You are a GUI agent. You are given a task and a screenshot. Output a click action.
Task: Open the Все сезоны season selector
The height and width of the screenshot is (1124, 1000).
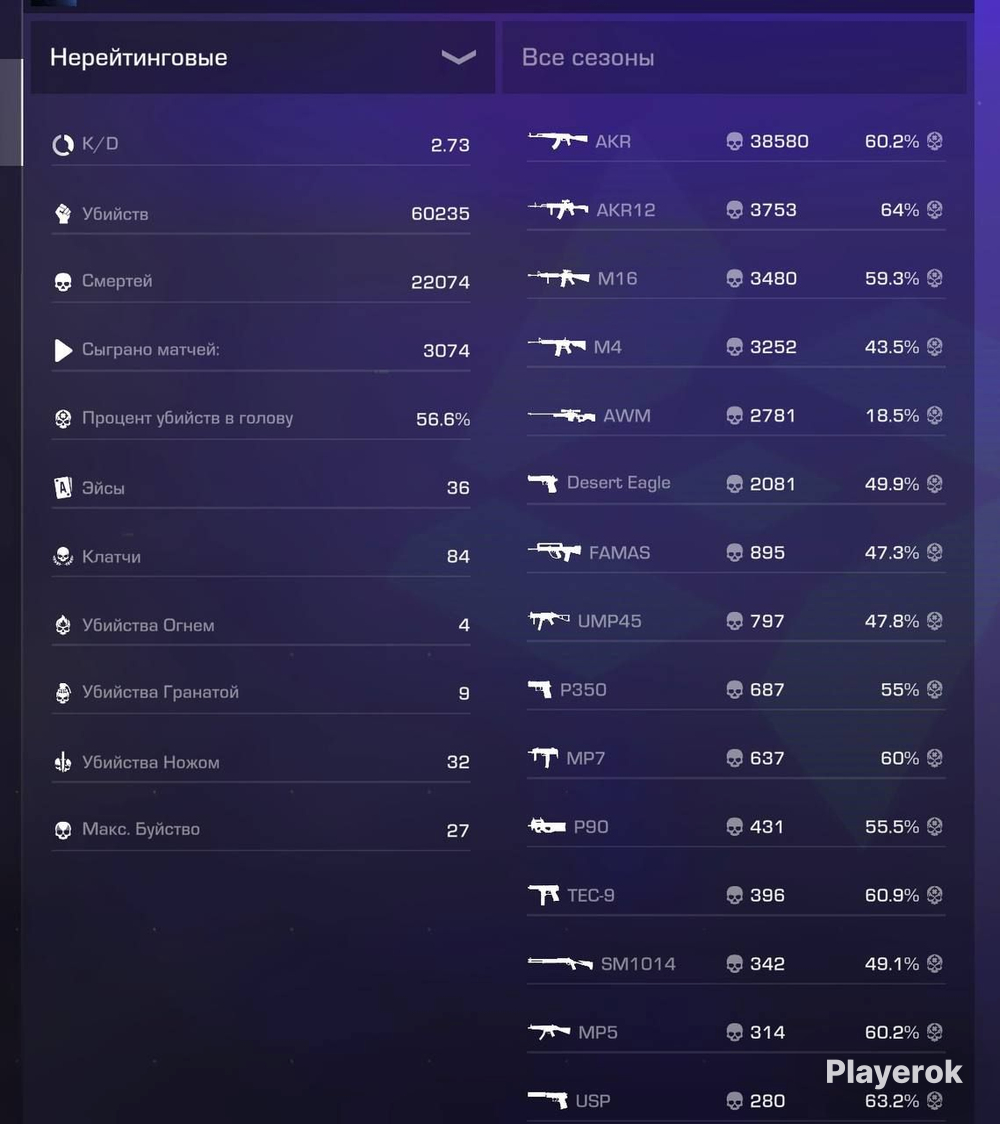(x=734, y=57)
